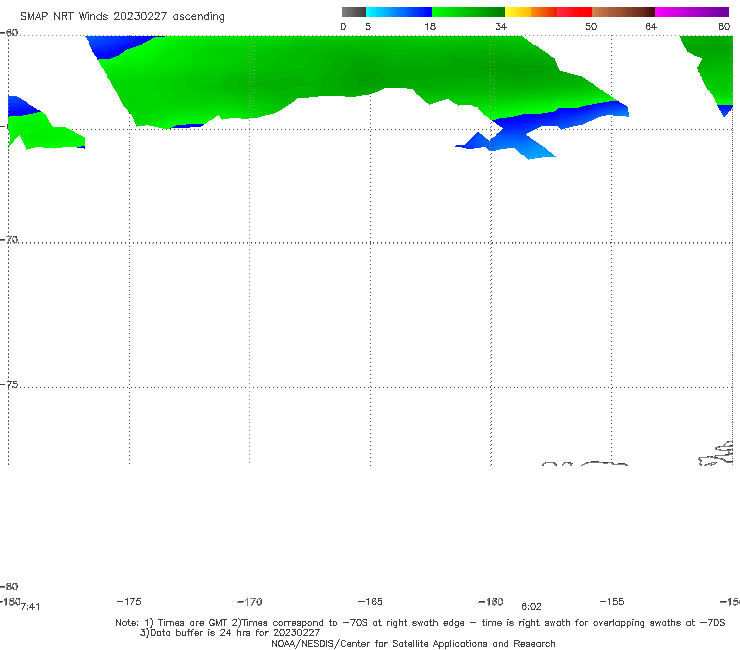This screenshot has height=650, width=740.
Task: Select the red color bar segment
Action: click(x=574, y=12)
